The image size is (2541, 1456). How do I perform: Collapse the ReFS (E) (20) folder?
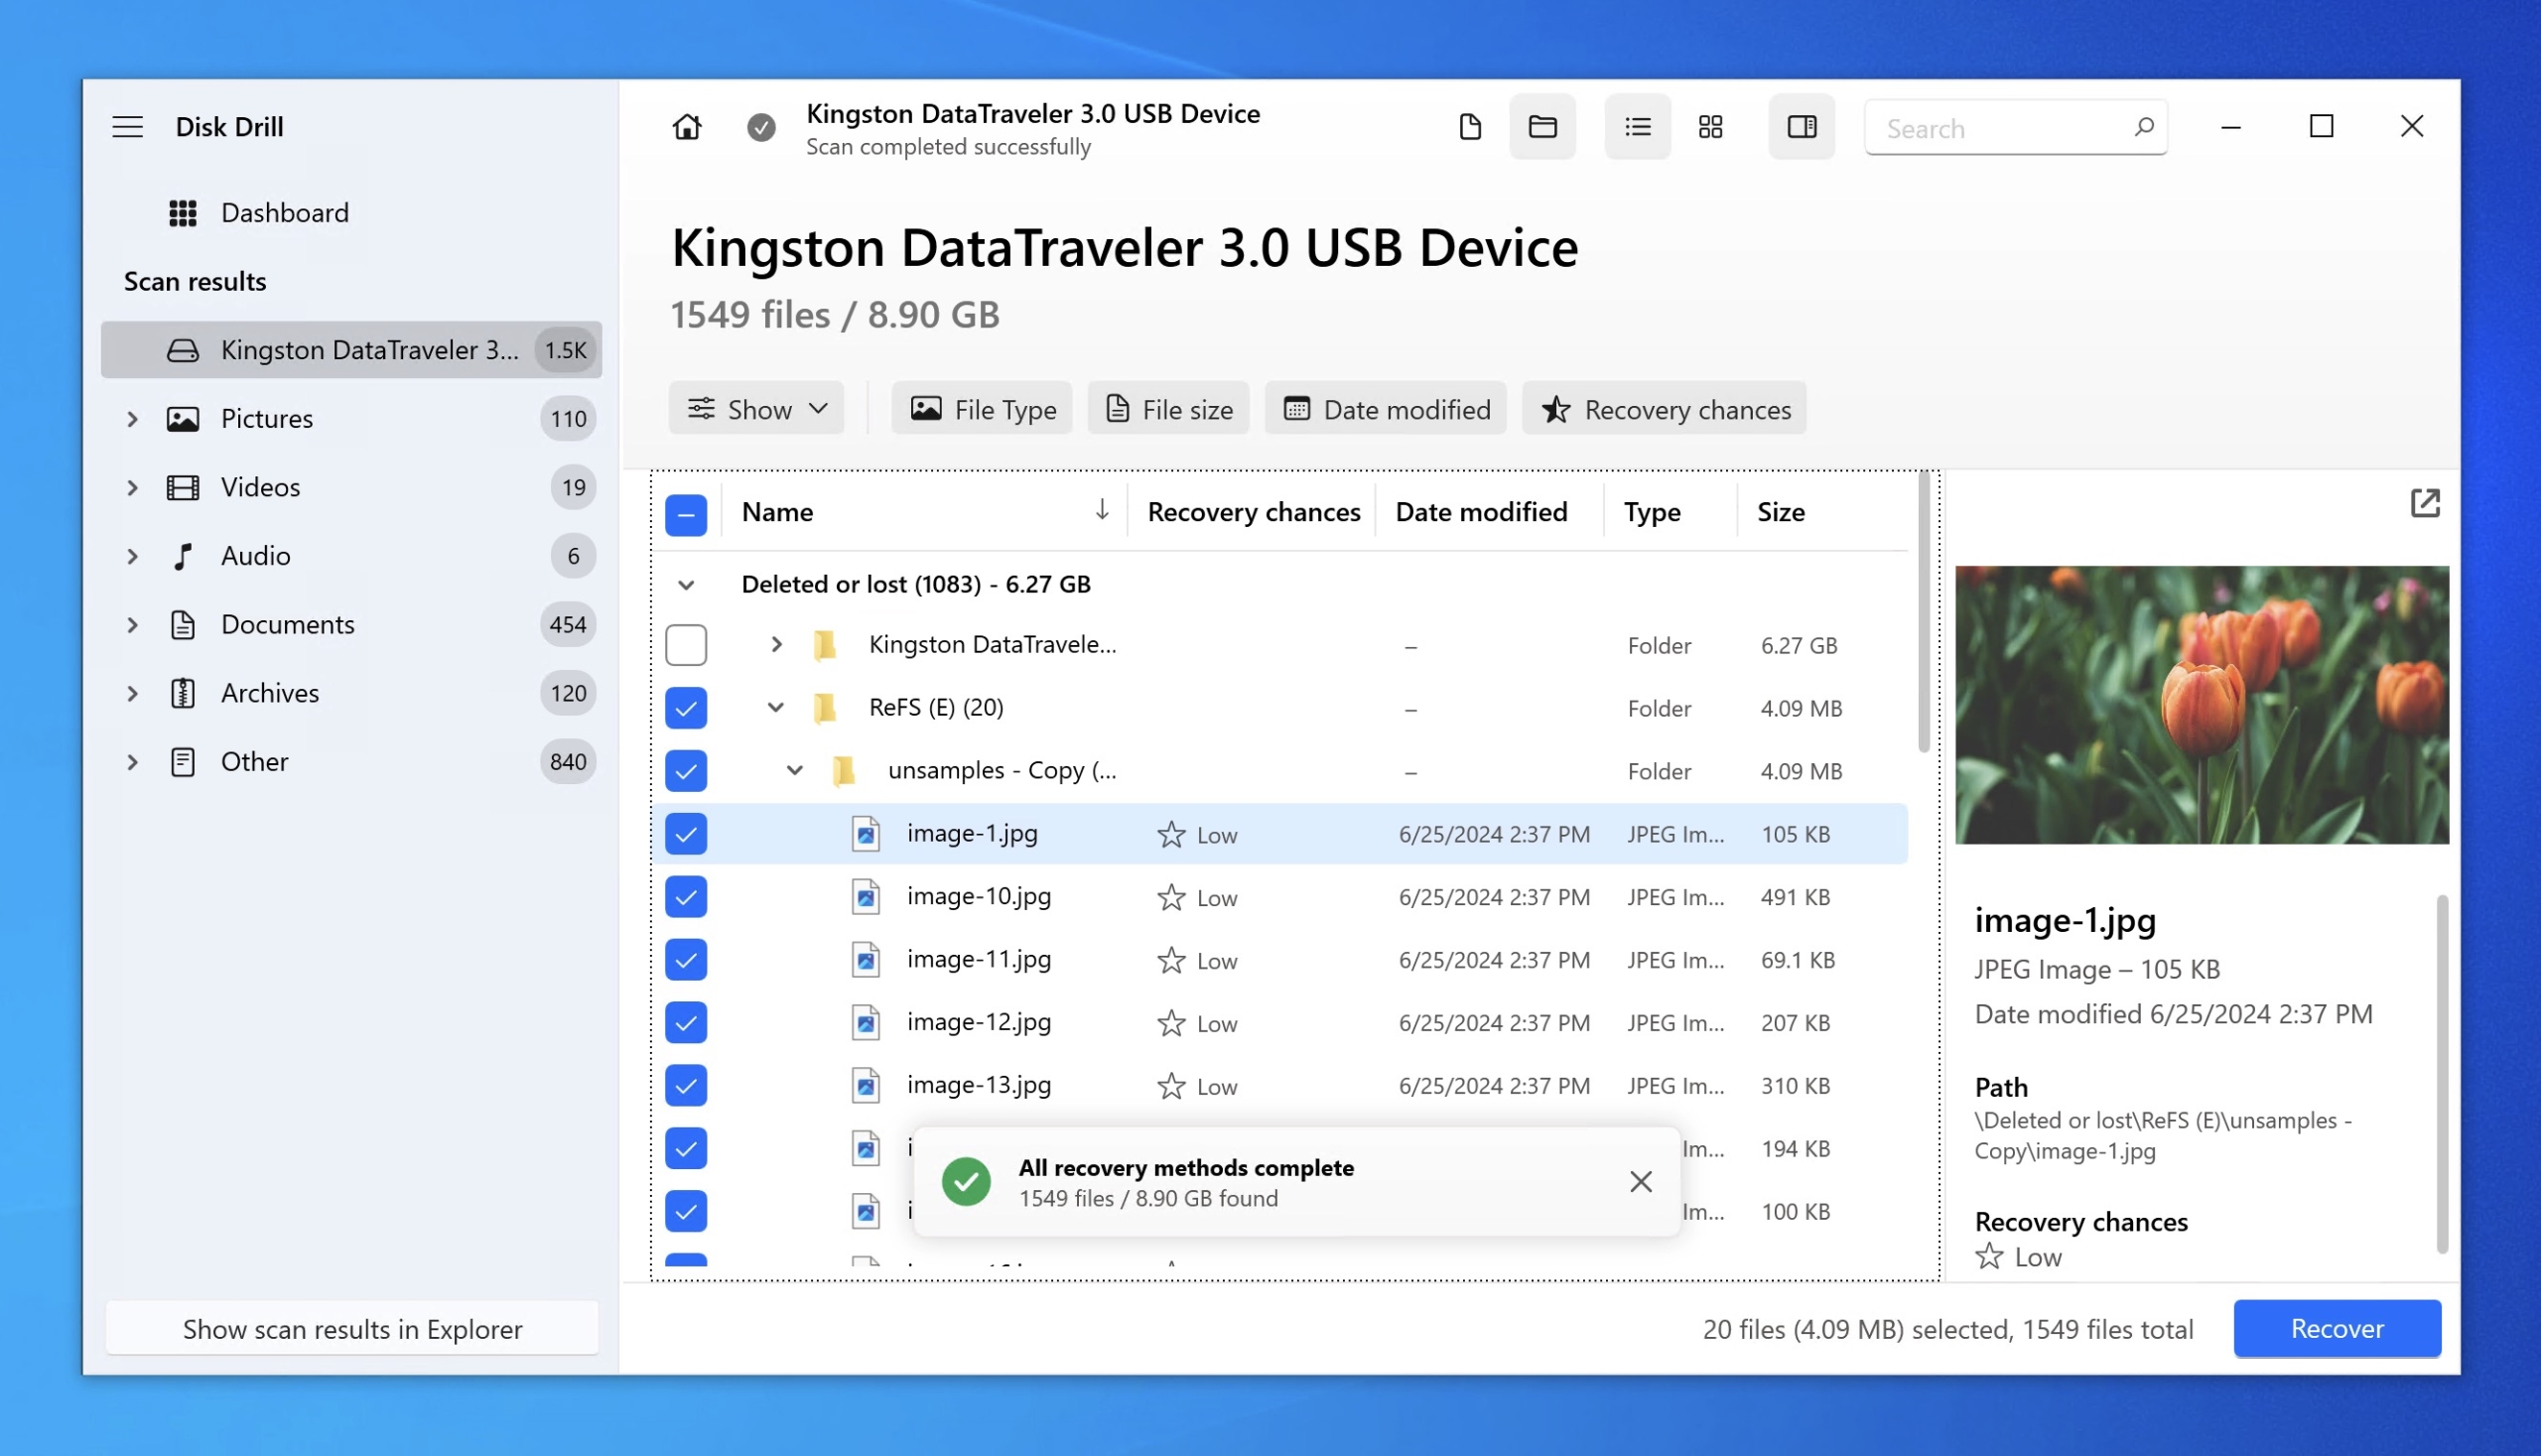(x=775, y=709)
